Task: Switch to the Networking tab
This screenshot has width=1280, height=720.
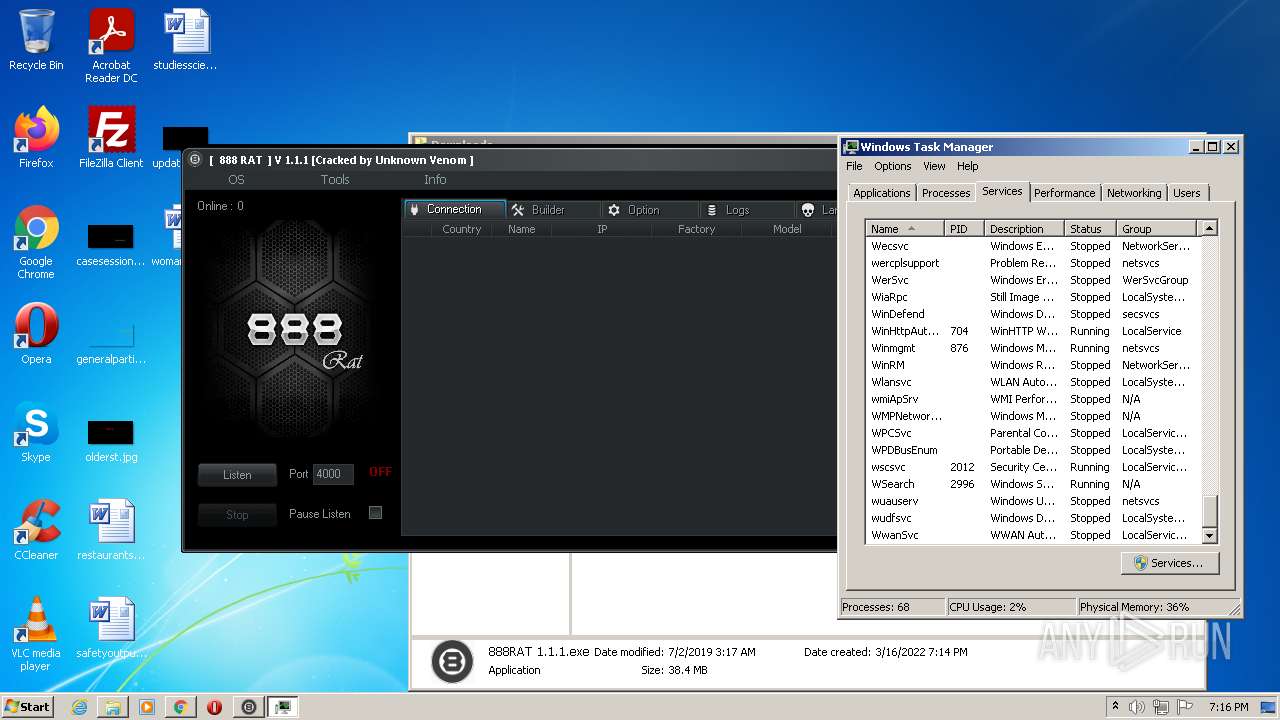Action: click(x=1134, y=193)
